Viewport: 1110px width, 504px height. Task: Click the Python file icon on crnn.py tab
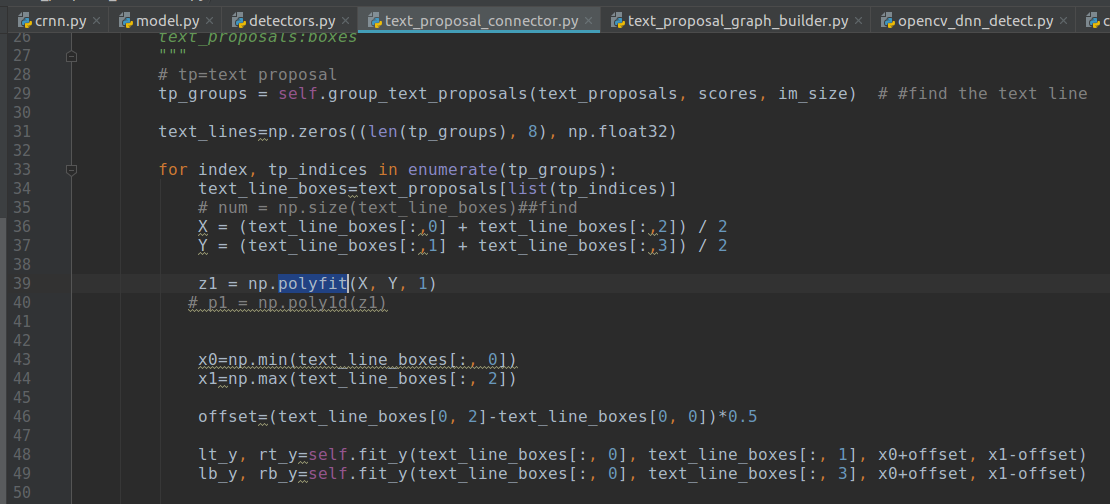(25, 21)
